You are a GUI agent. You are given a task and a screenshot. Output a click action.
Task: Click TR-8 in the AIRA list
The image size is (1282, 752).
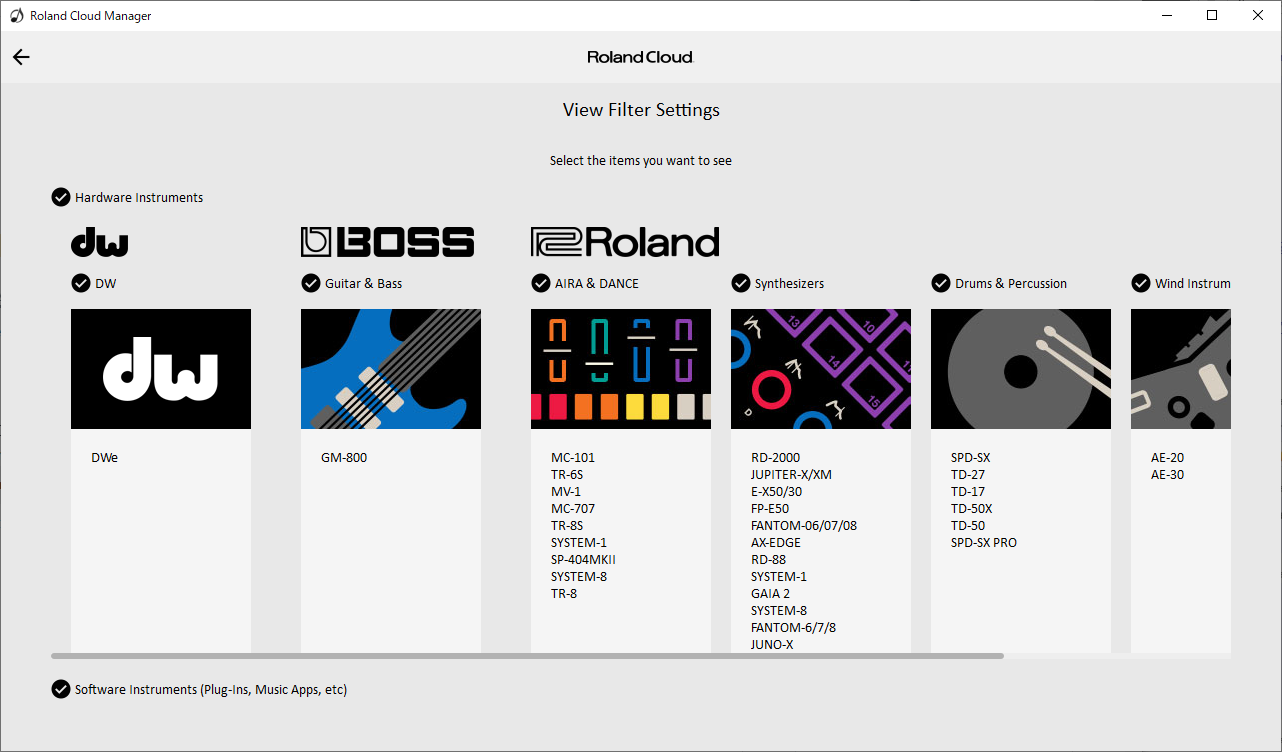pos(564,594)
